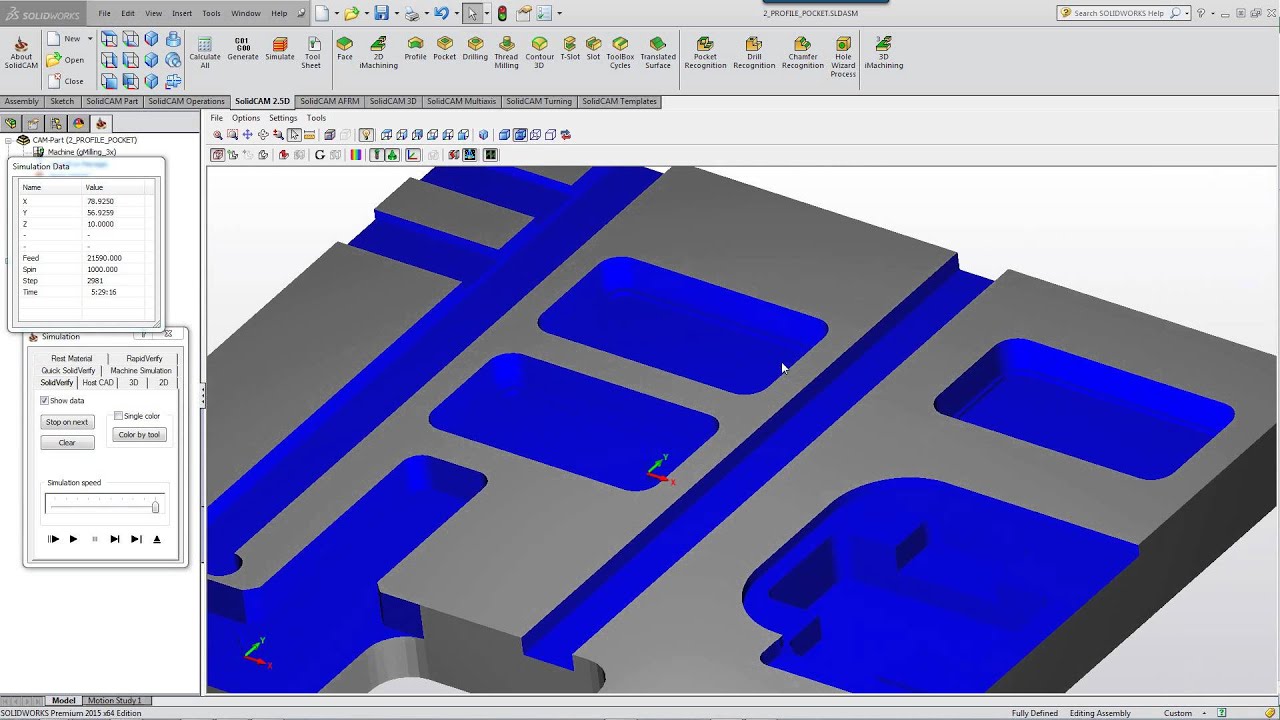The width and height of the screenshot is (1280, 720).
Task: Run Drill Recognition
Action: [x=754, y=53]
